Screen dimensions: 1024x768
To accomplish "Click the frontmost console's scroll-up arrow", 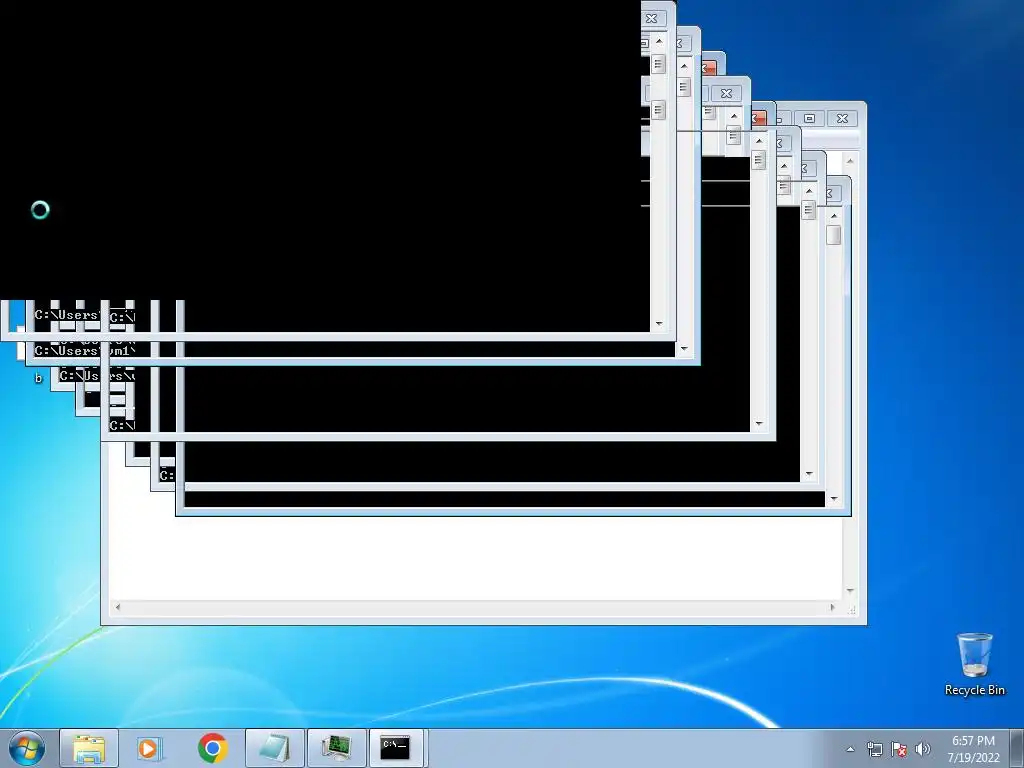I will tap(659, 41).
